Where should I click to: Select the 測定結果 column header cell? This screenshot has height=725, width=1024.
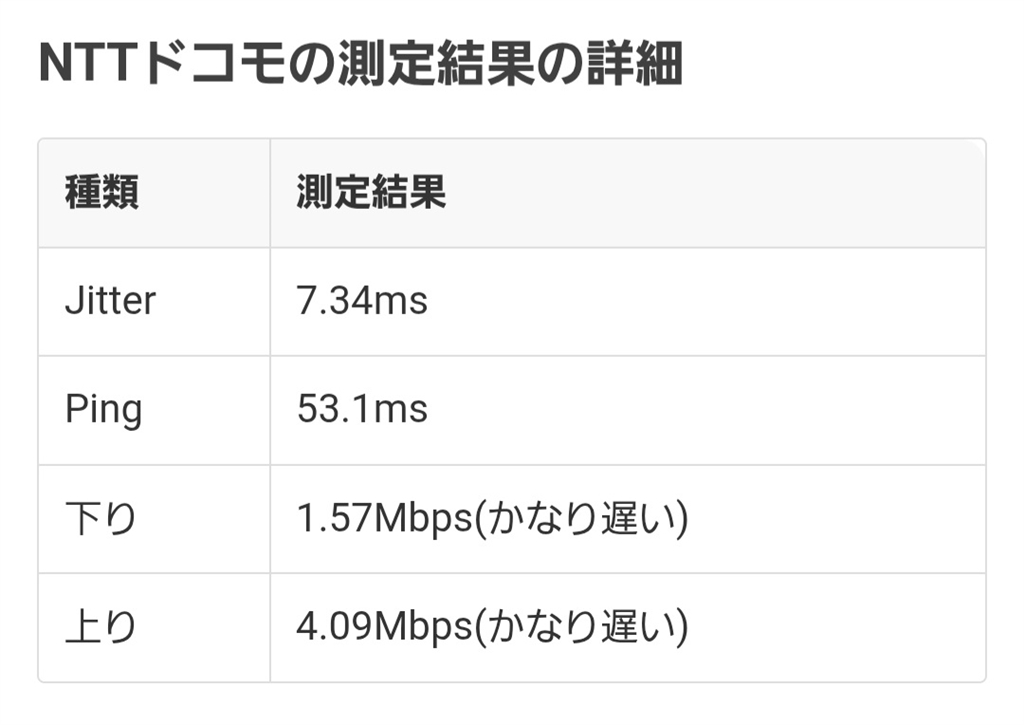(371, 192)
